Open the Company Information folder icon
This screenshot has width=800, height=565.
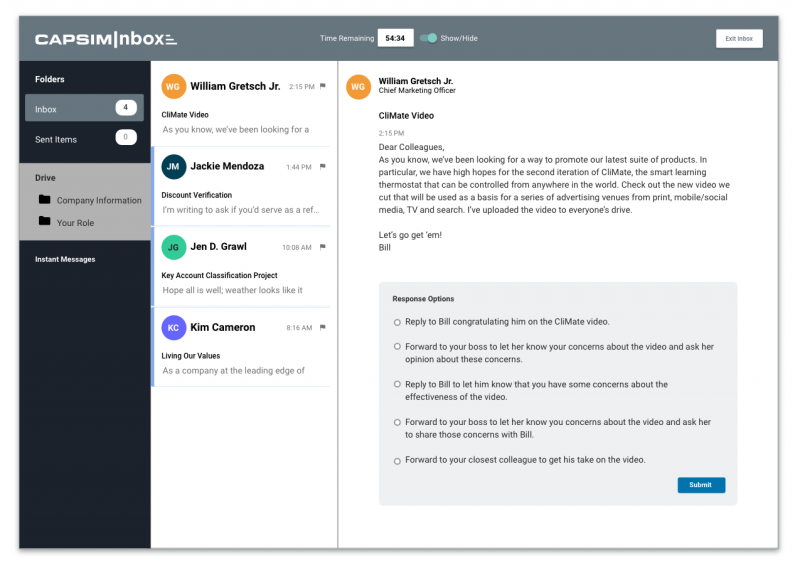(45, 199)
